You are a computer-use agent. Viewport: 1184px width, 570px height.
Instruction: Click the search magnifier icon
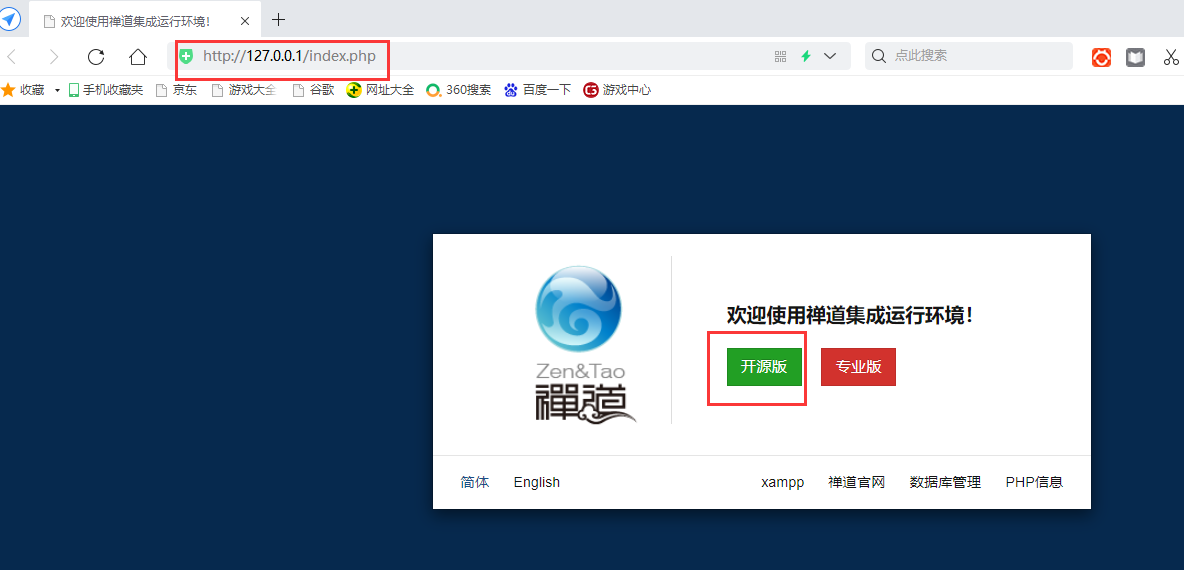(x=879, y=56)
